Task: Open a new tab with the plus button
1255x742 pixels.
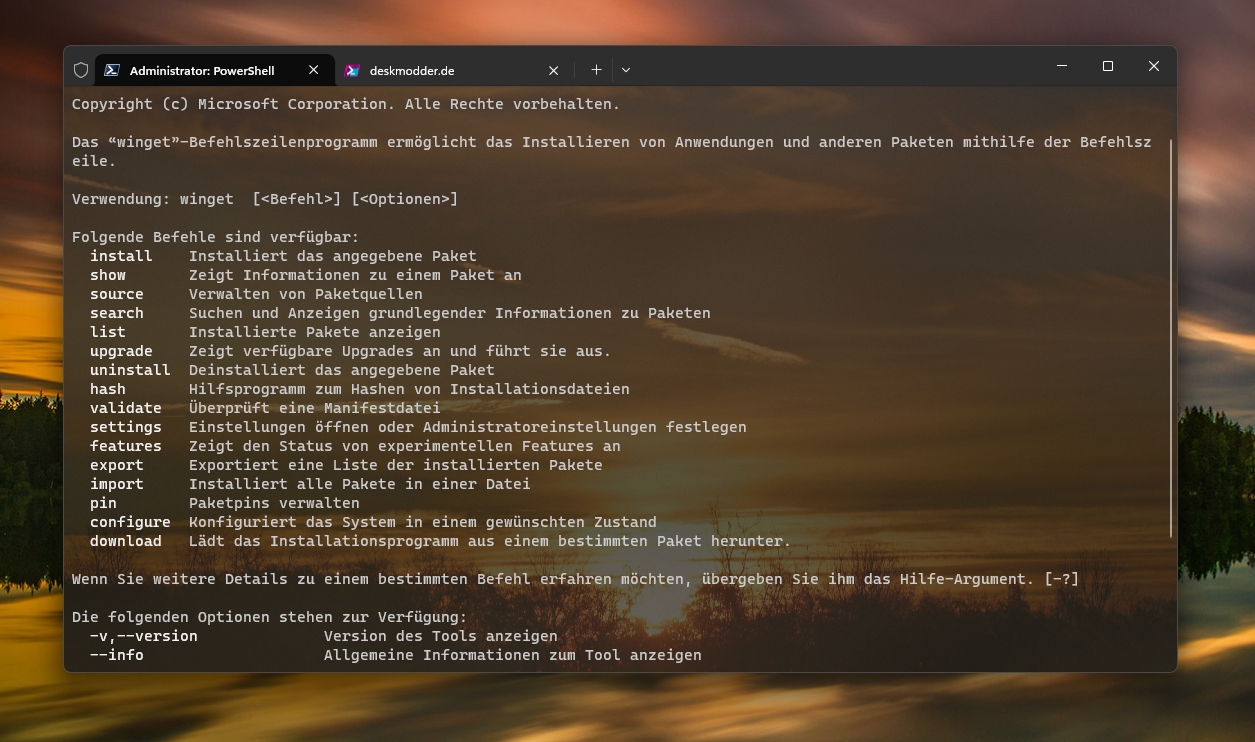Action: [596, 70]
